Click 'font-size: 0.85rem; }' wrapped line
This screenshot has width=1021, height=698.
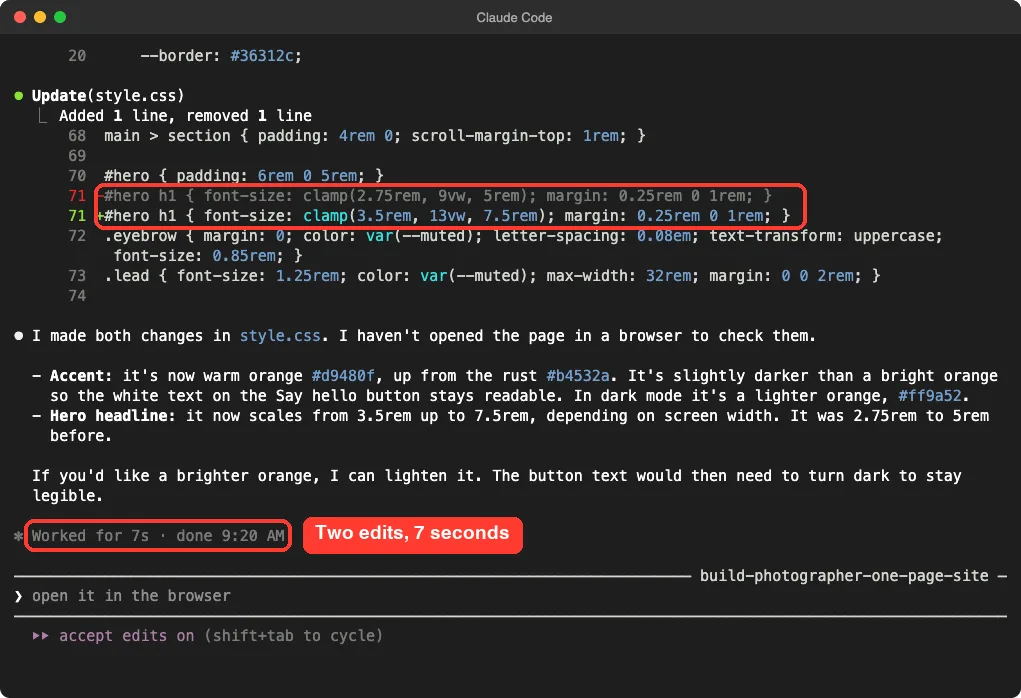(x=208, y=256)
